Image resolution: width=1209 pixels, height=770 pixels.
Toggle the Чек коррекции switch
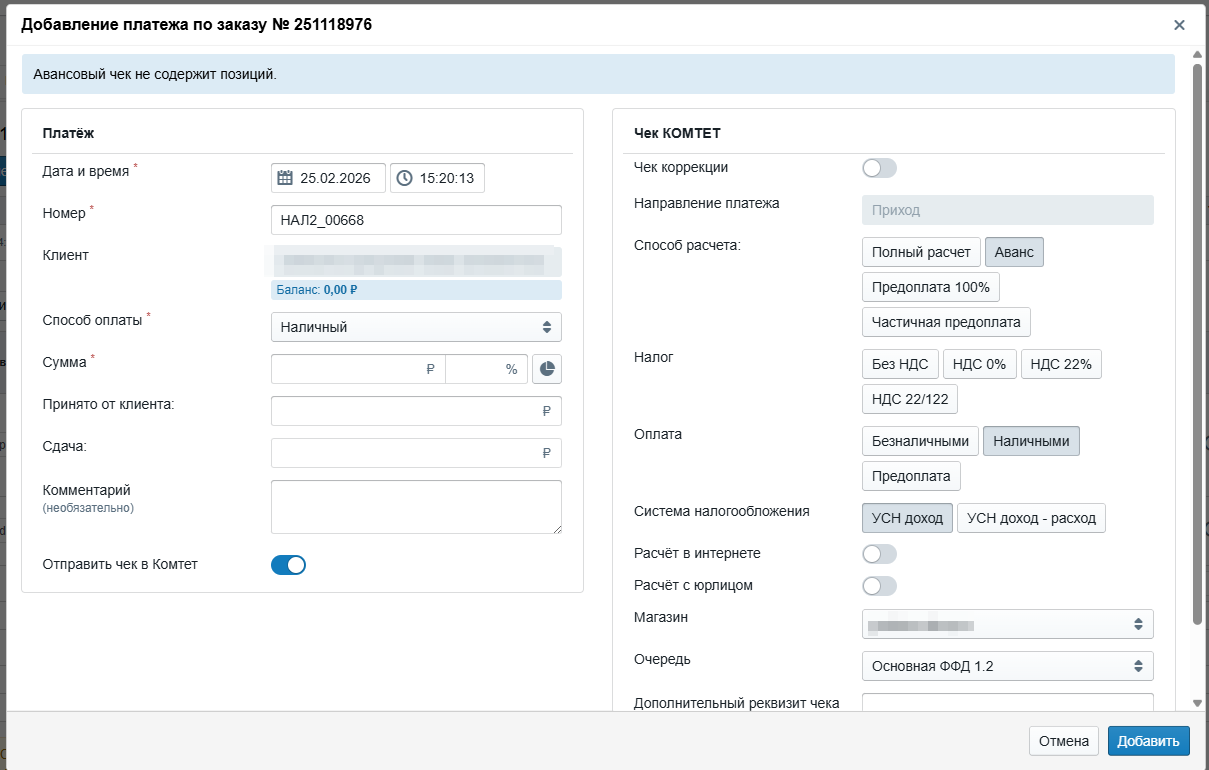click(880, 168)
